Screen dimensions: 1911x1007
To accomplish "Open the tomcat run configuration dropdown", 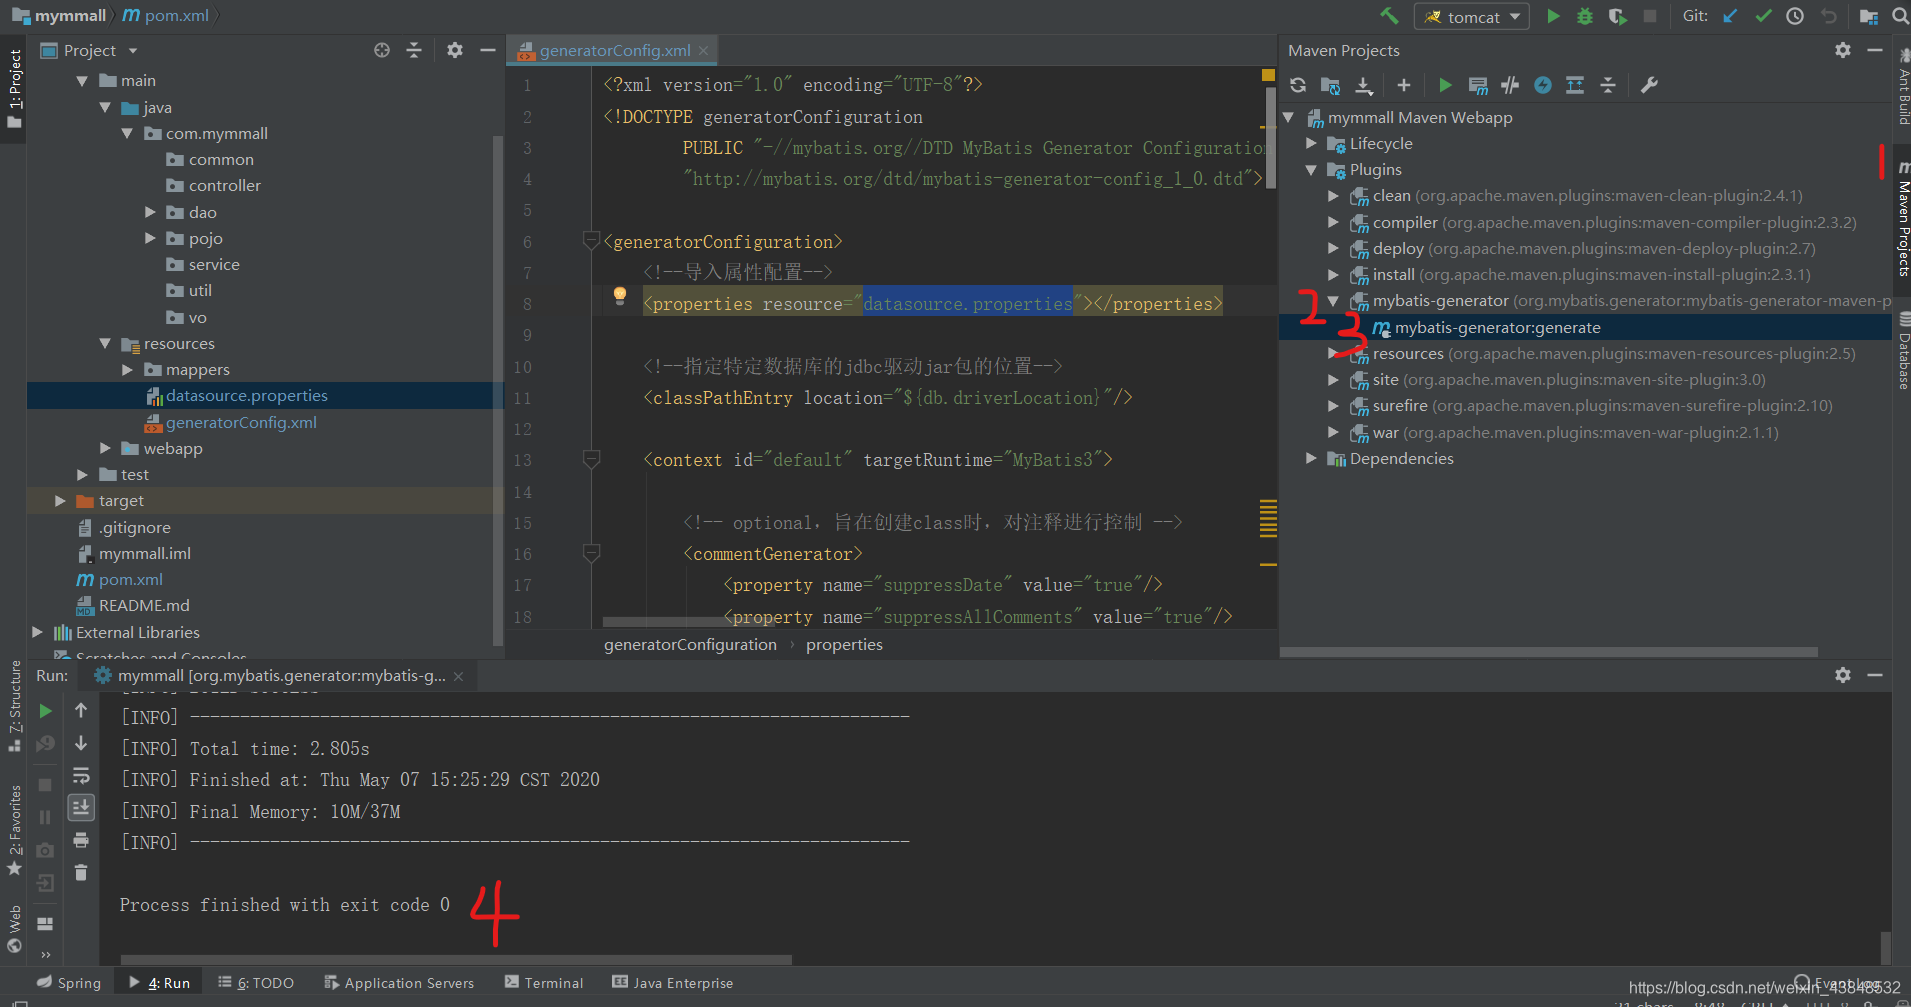I will pyautogui.click(x=1472, y=17).
